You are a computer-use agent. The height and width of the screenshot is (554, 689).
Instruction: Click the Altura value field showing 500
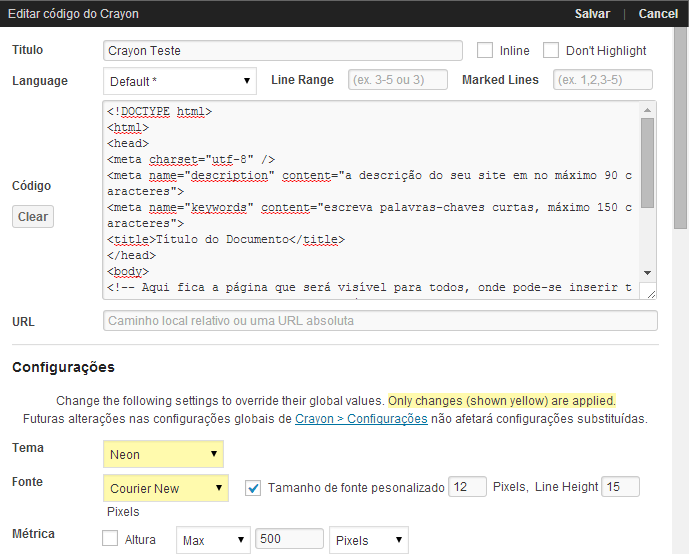tap(289, 539)
